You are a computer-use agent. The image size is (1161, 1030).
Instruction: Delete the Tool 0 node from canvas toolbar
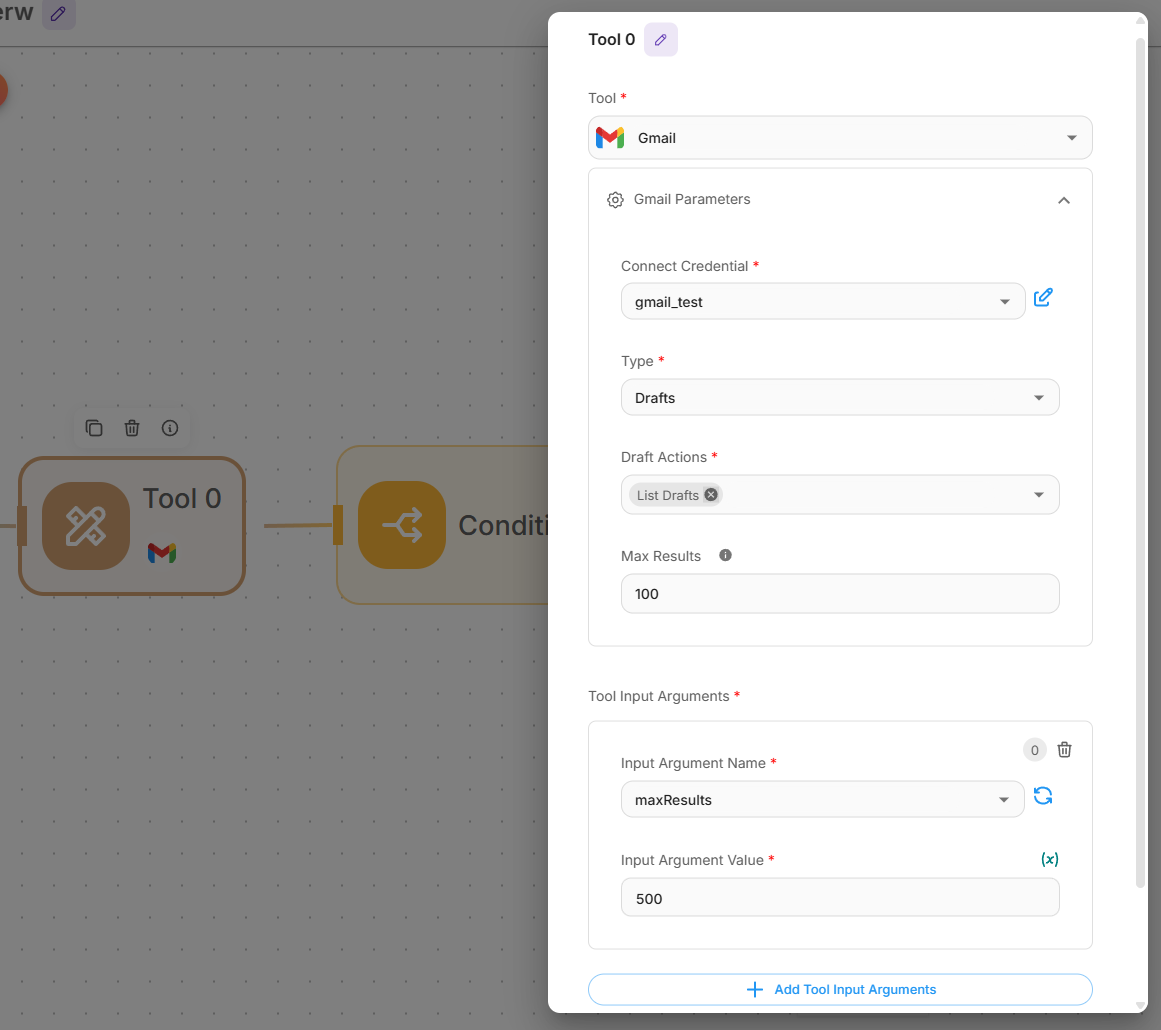tap(132, 428)
